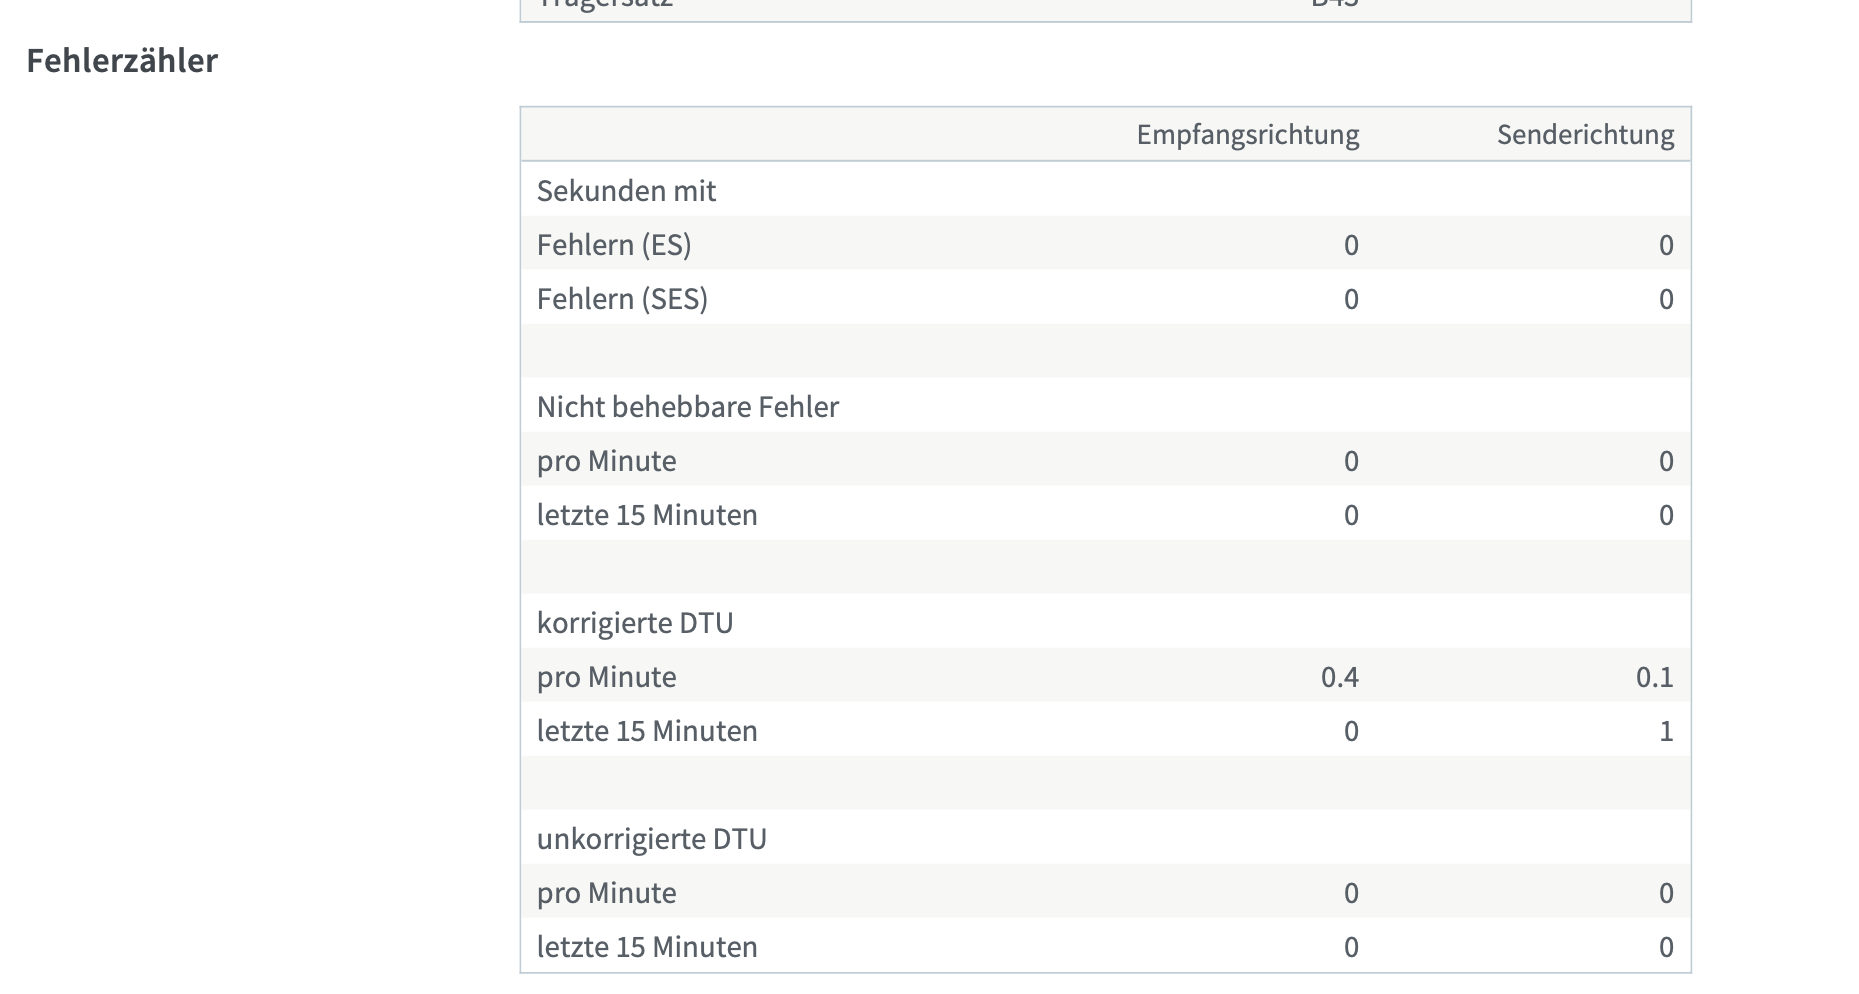Click the 'Fehlern (SES)' row label
The image size is (1859, 994).
pyautogui.click(x=622, y=299)
